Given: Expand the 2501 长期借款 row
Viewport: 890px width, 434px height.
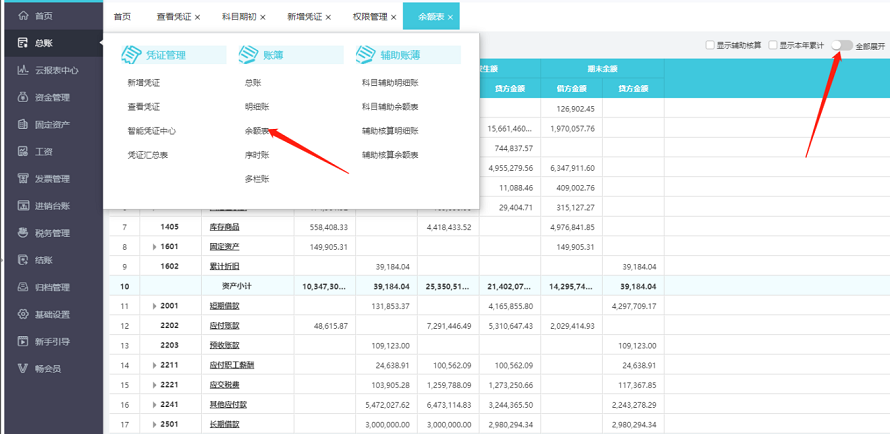Looking at the screenshot, I should 154,425.
